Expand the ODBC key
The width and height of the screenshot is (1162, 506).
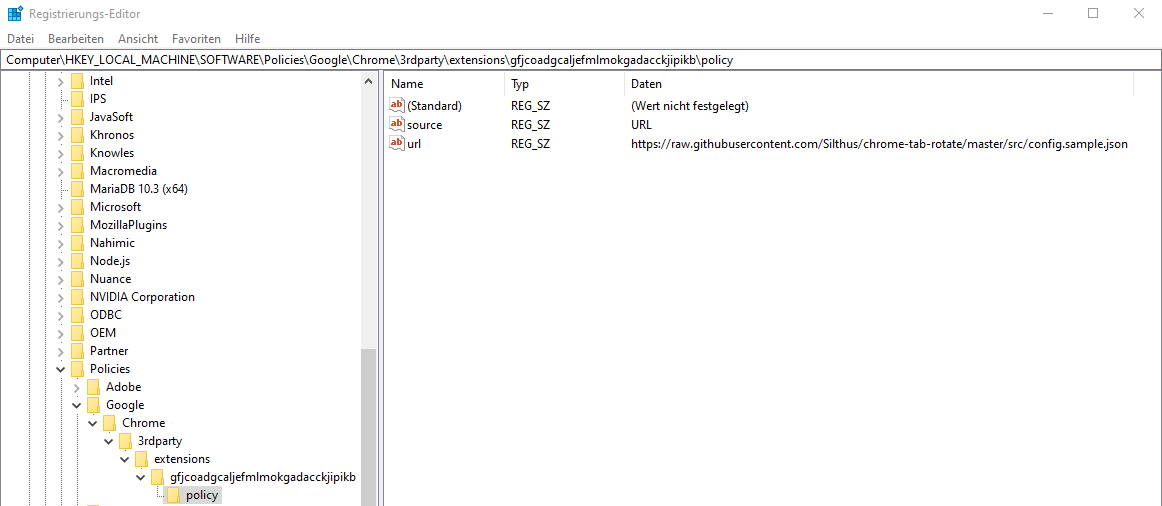click(61, 315)
